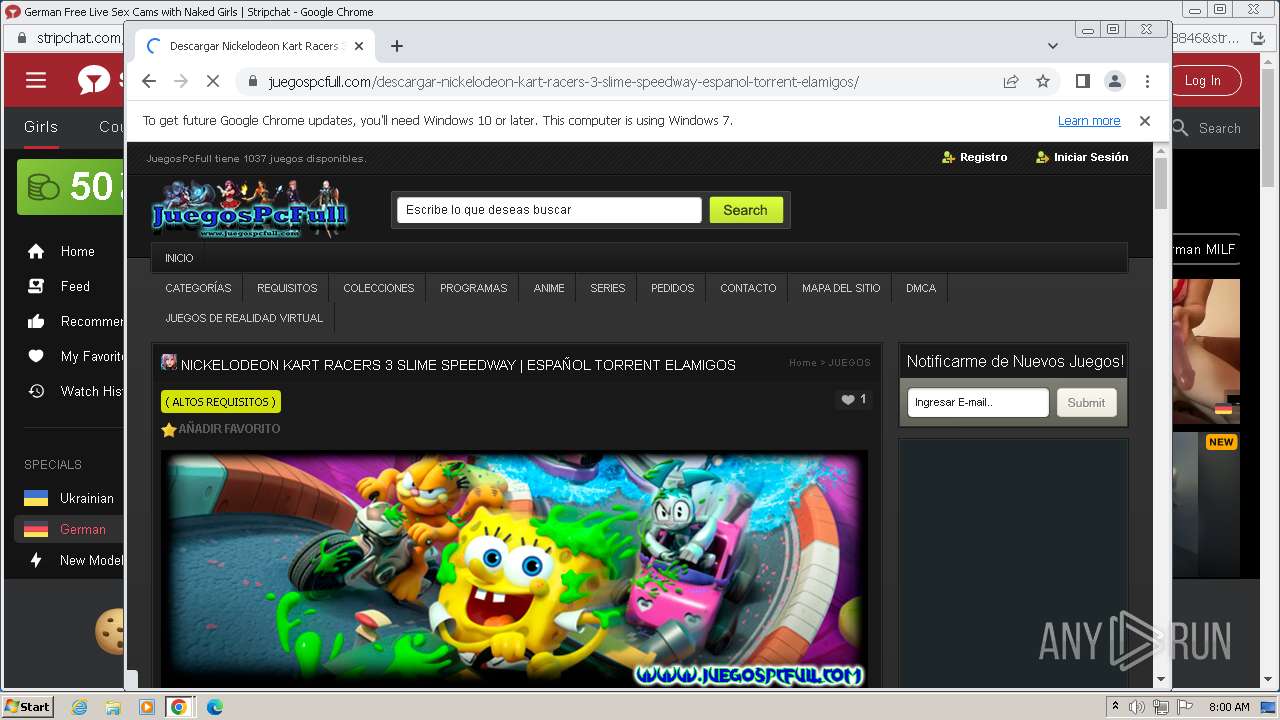
Task: Open media player taskbar icon
Action: click(146, 707)
